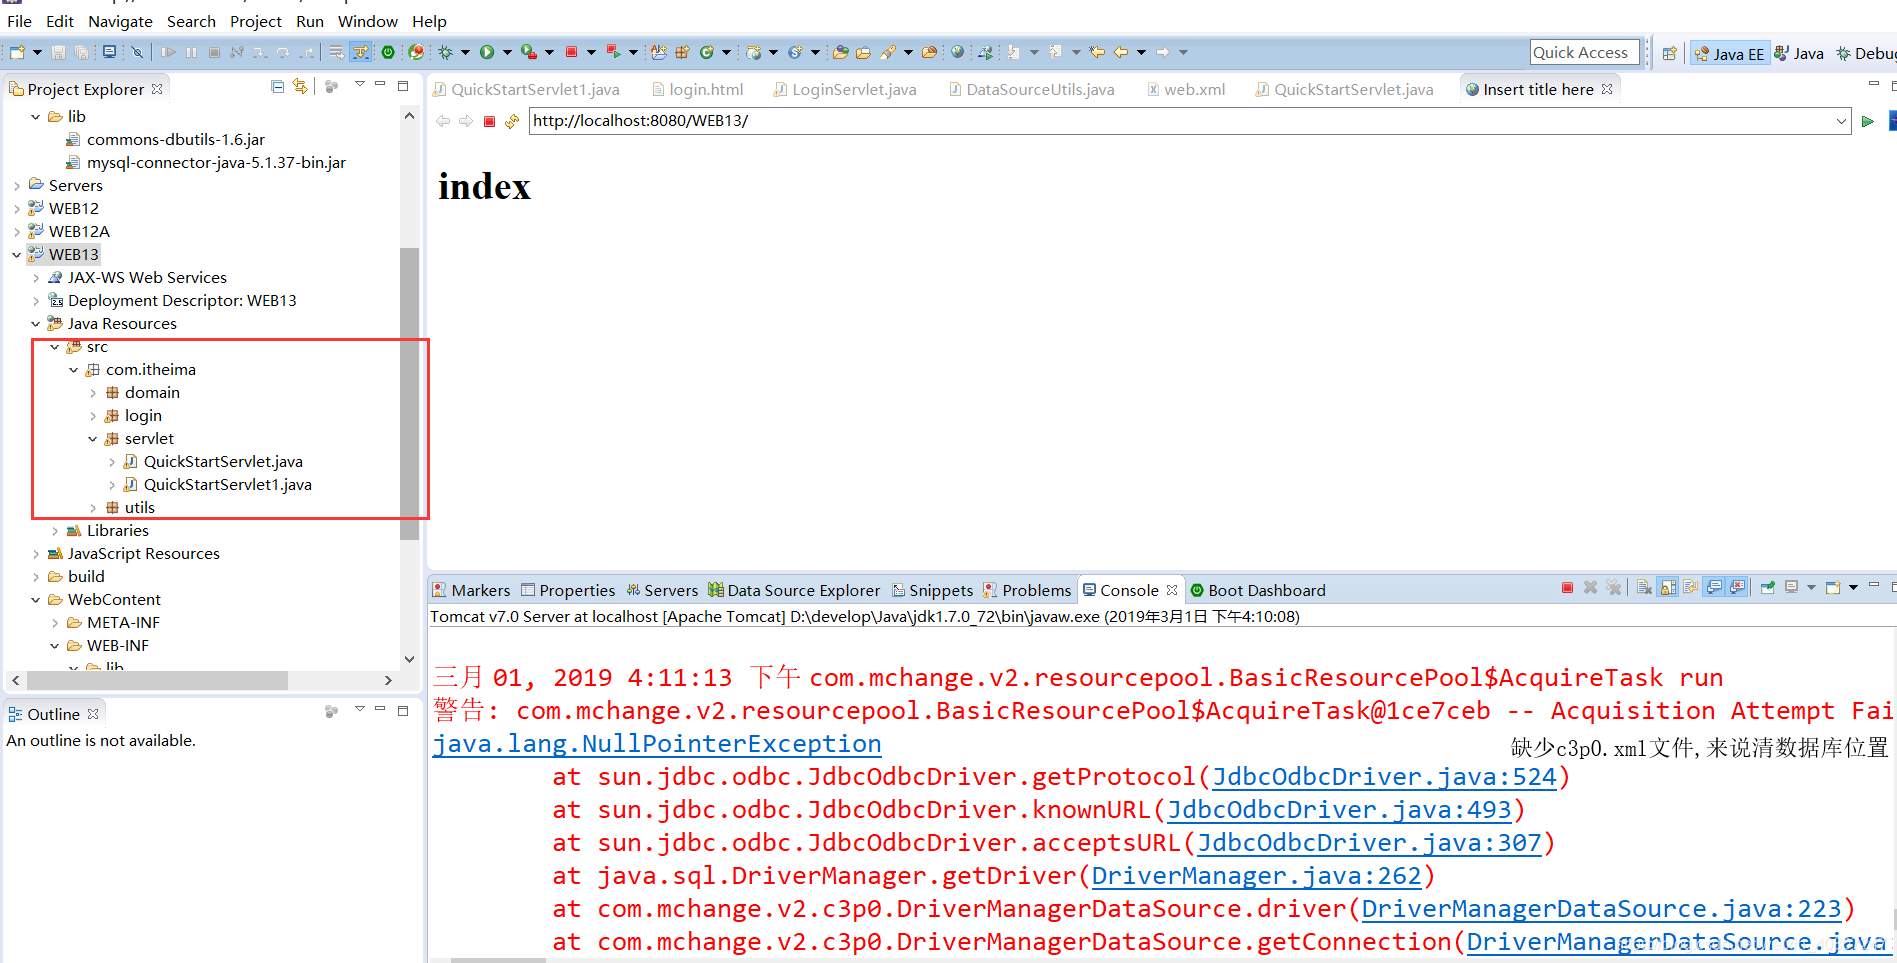Expand the Servers folder

[x=17, y=186]
